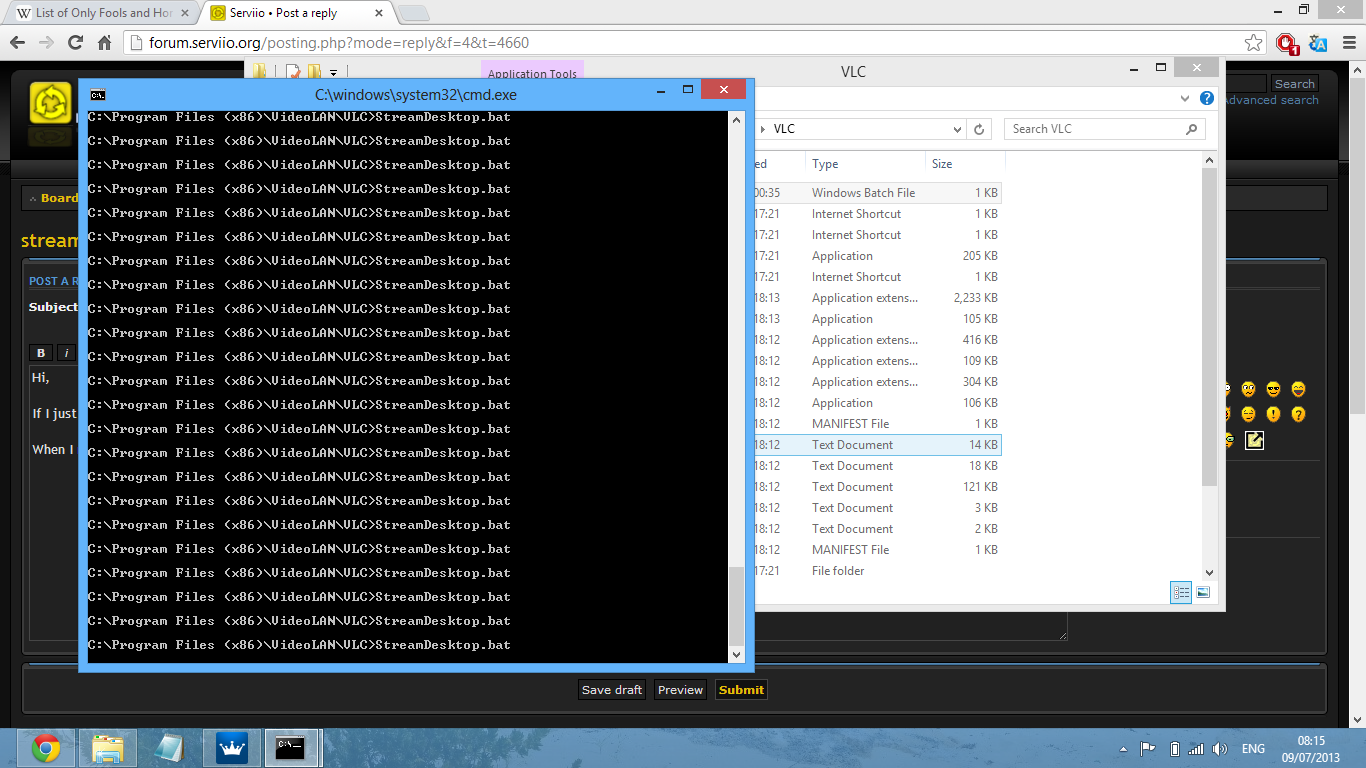Bookmark this page with the star icon

click(1253, 43)
